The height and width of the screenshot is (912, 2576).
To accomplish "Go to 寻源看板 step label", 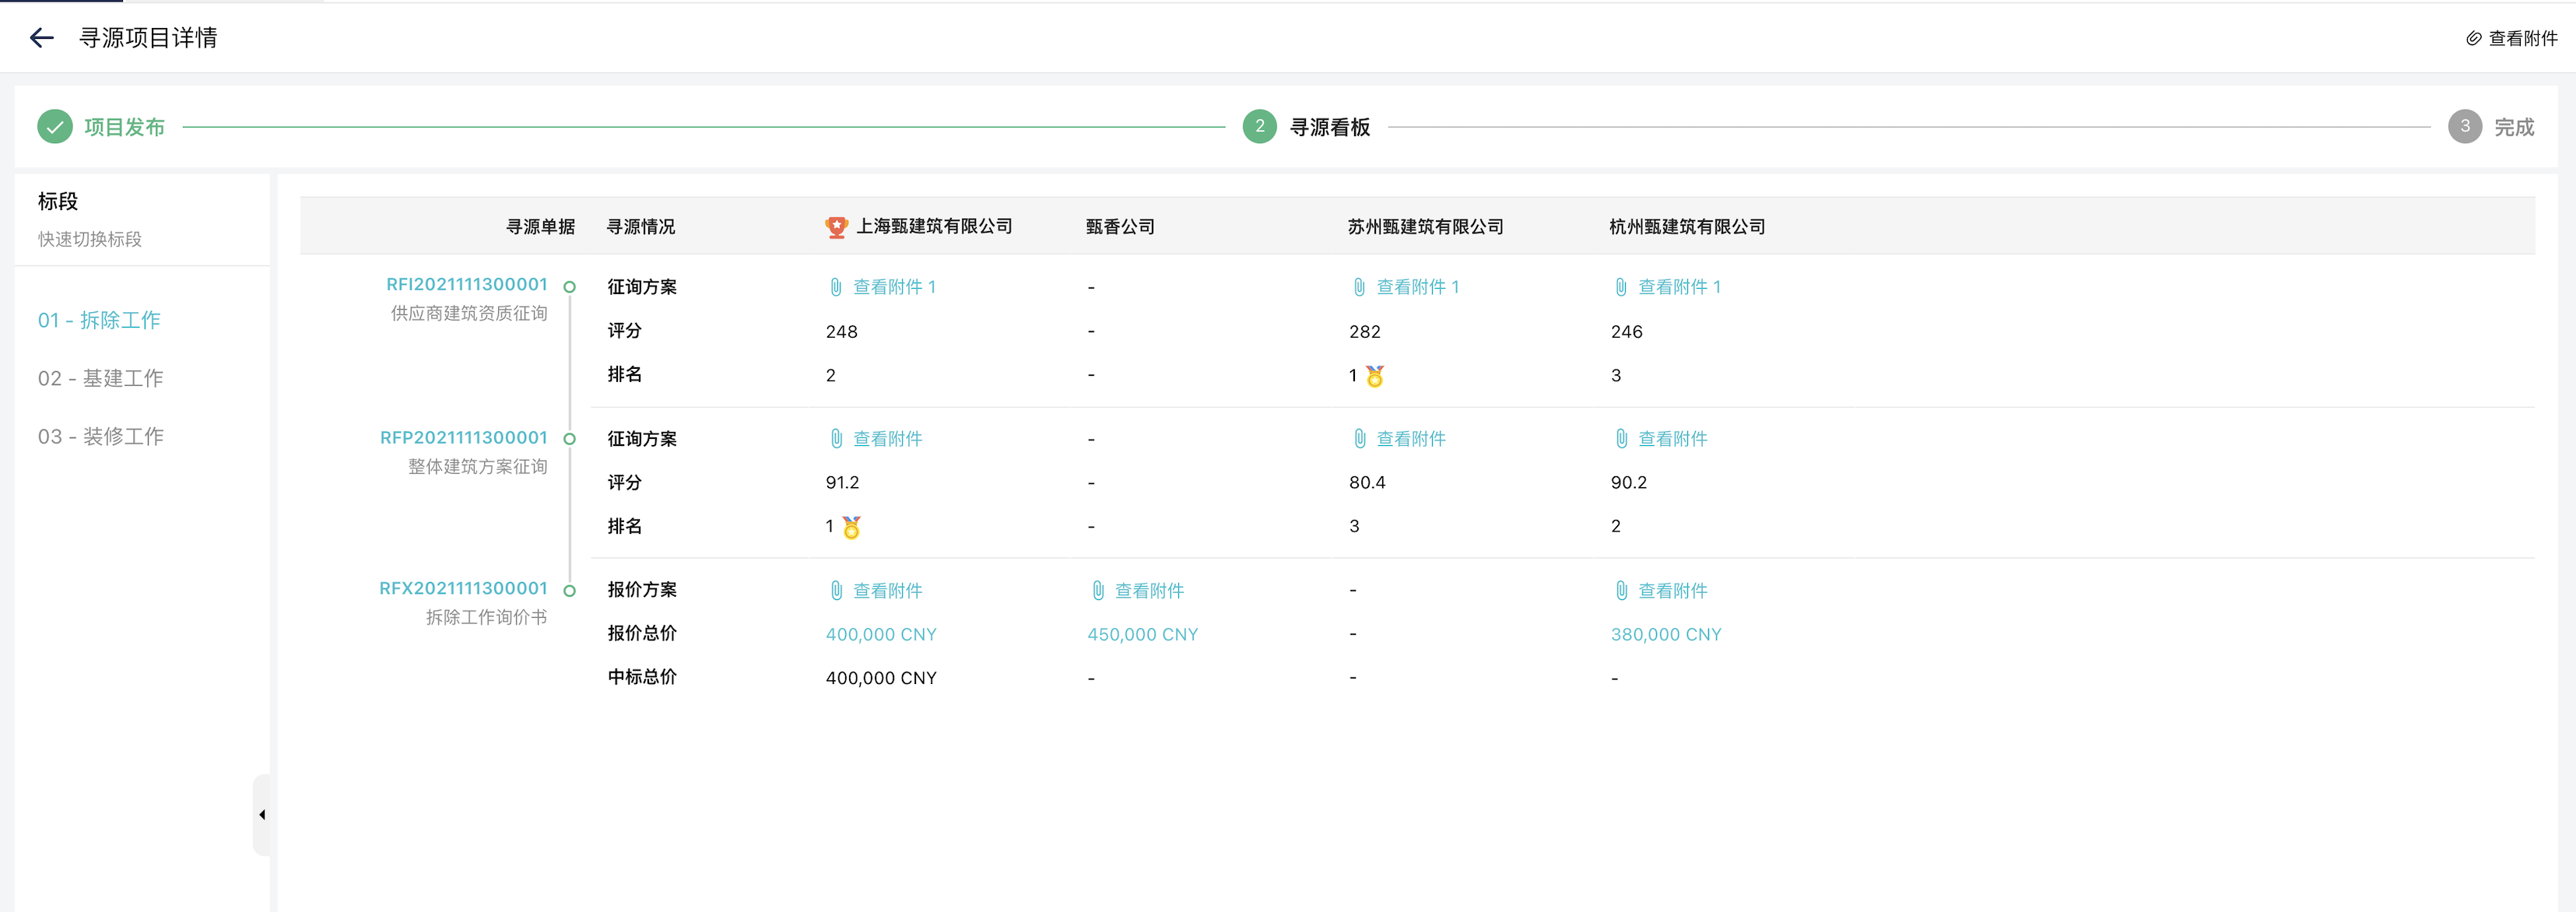I will pos(1329,127).
